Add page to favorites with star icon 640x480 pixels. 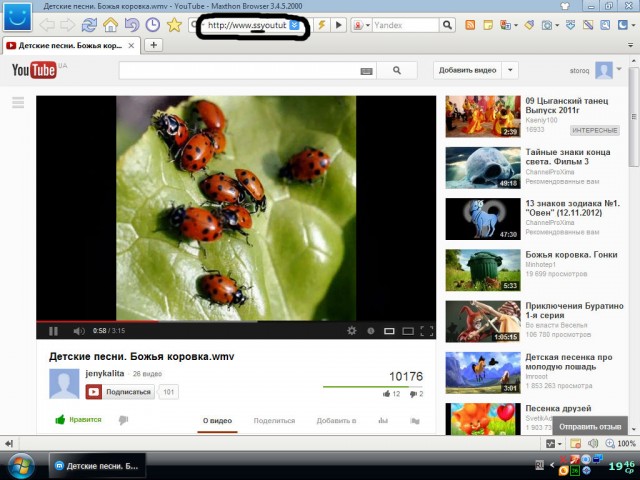(174, 24)
